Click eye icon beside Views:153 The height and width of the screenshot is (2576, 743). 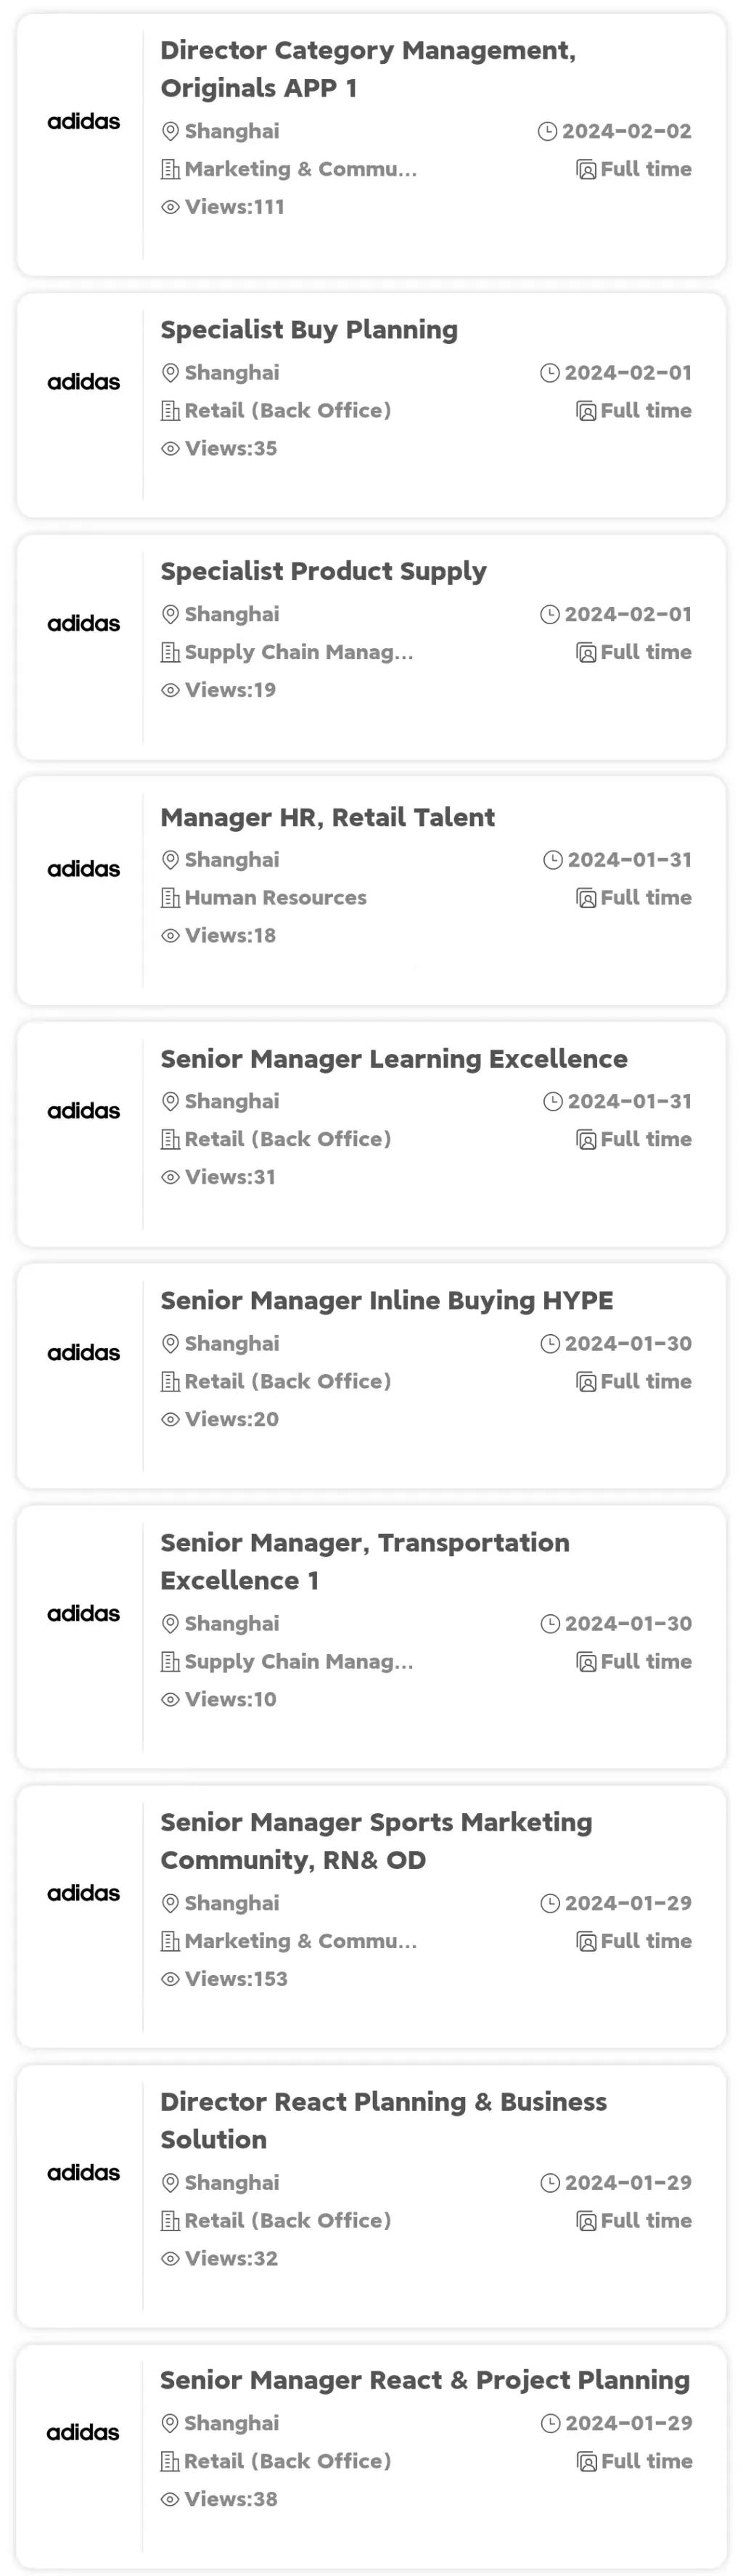[x=170, y=1979]
